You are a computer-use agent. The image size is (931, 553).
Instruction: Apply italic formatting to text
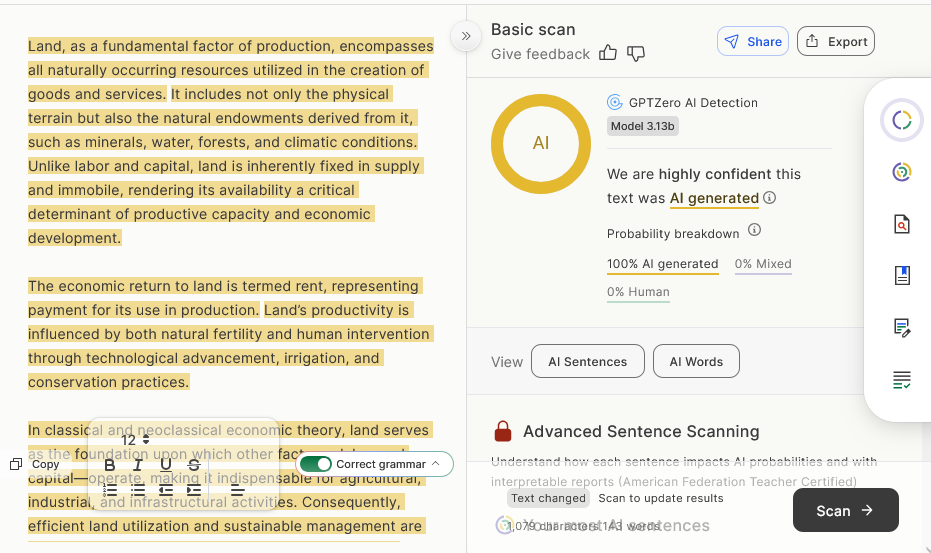(x=138, y=465)
